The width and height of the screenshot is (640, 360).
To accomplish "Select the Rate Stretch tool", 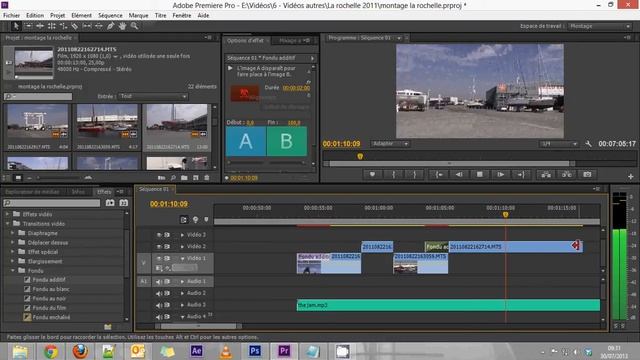I will pos(63,26).
